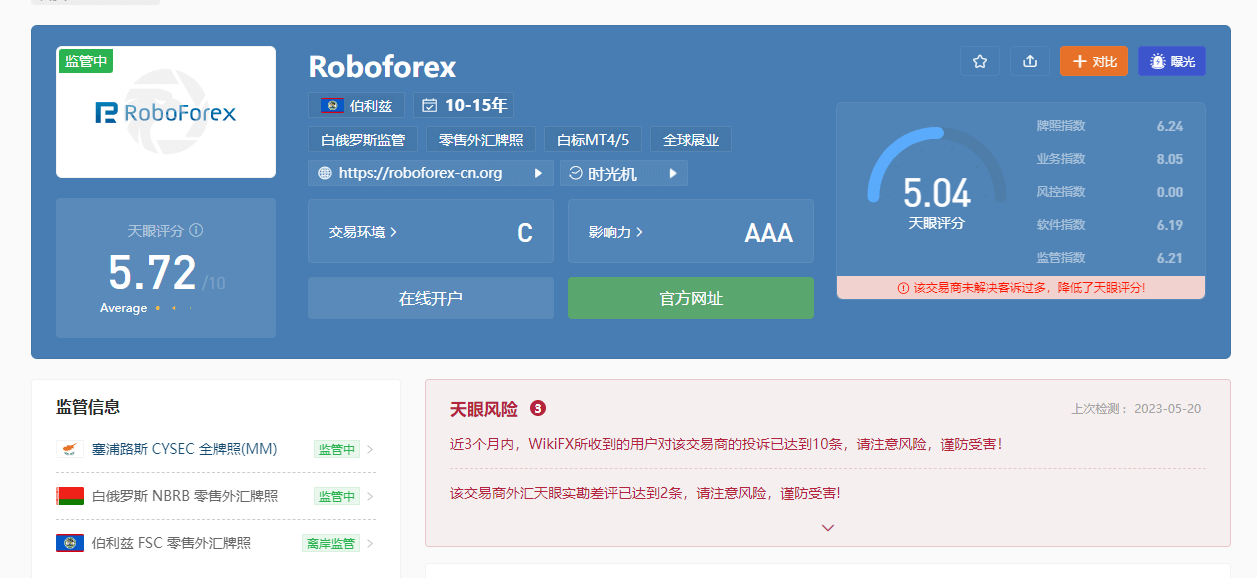Click the 天眼评分 info icon
This screenshot has width=1257, height=578.
196,230
